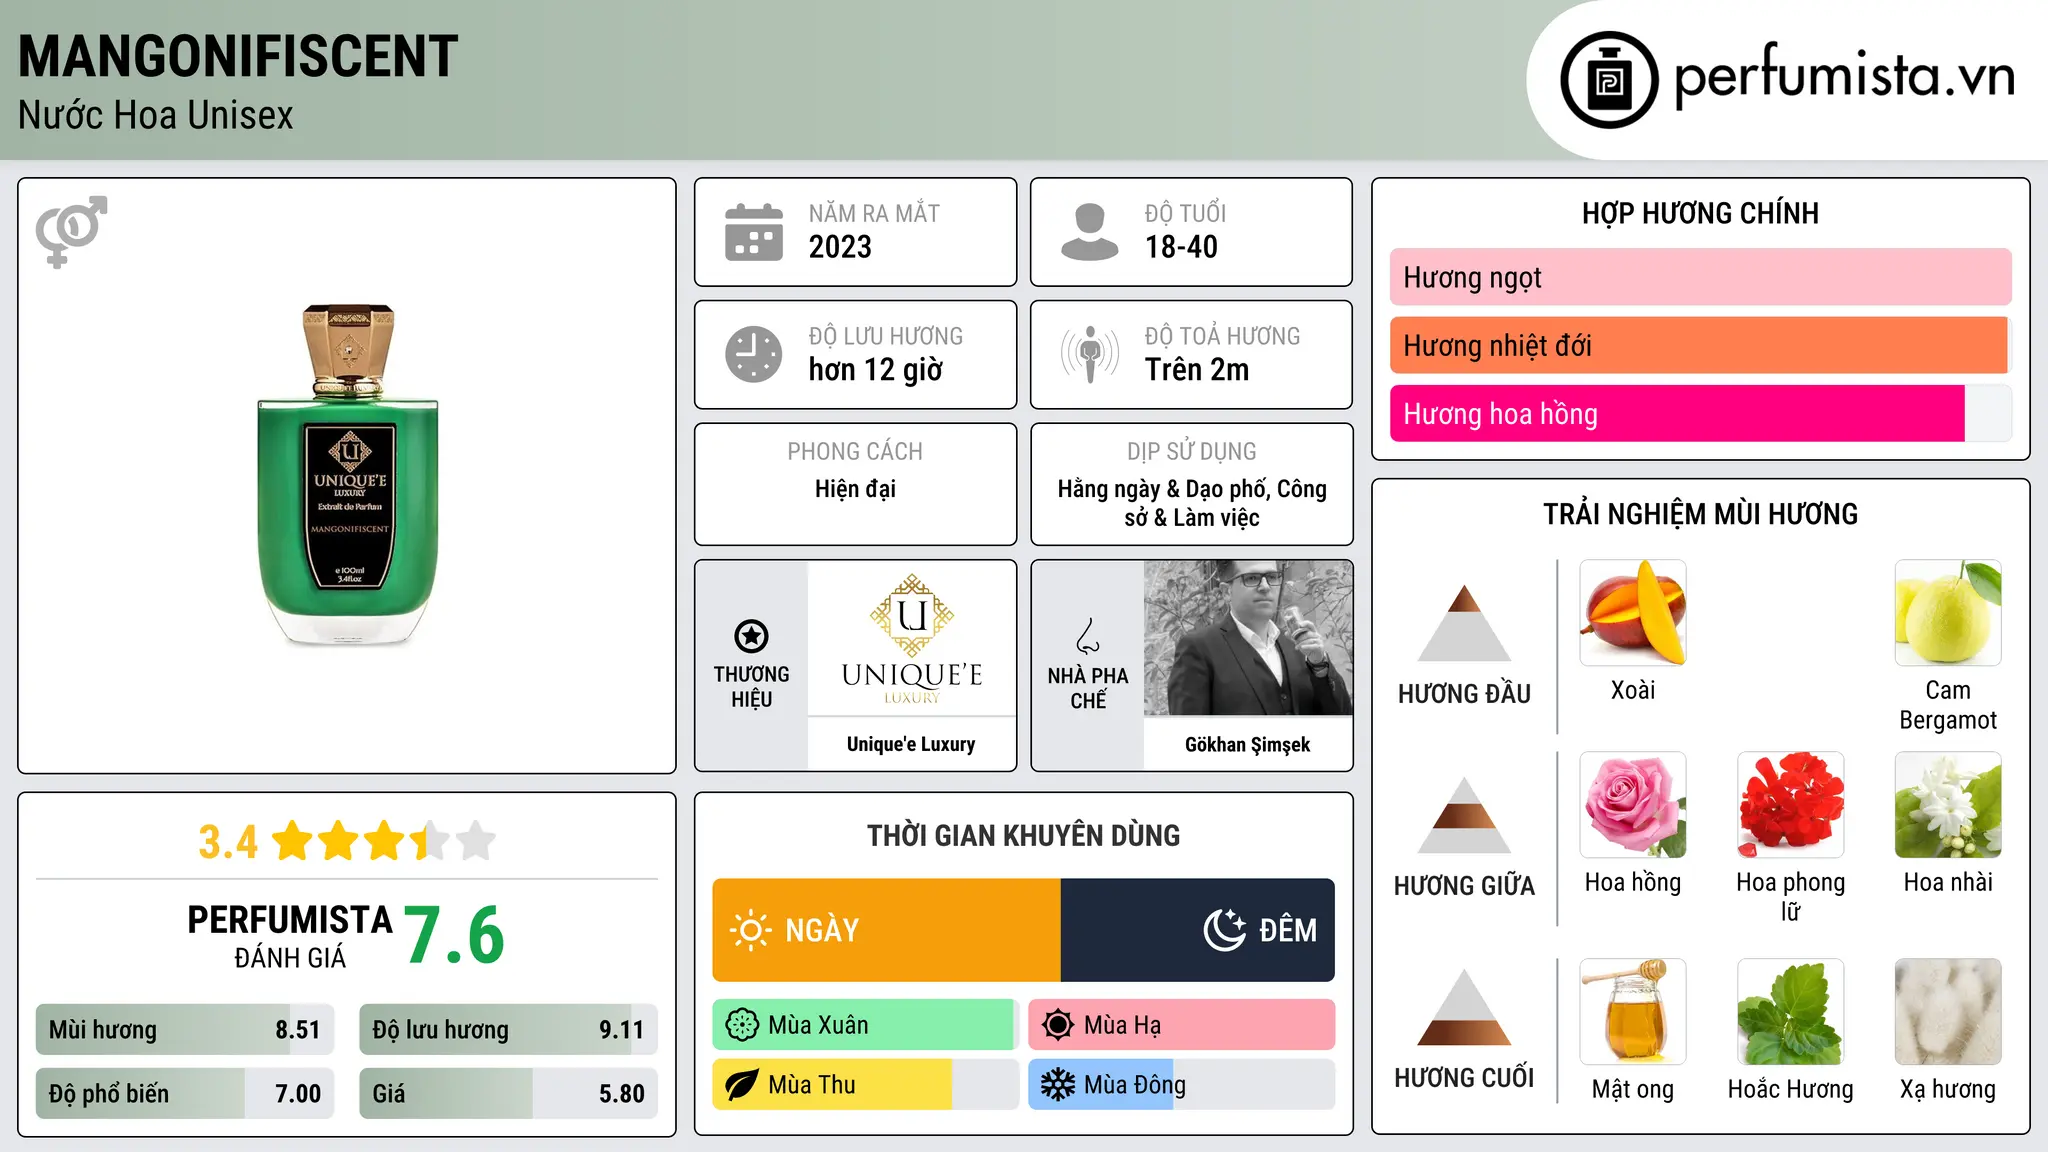Image resolution: width=2048 pixels, height=1152 pixels.
Task: Click the Hương ngọt accord bar
Action: pos(1700,277)
